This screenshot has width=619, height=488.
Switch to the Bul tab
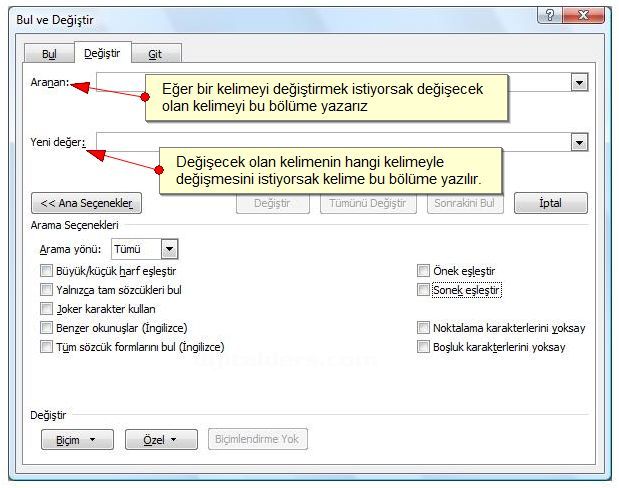[49, 53]
